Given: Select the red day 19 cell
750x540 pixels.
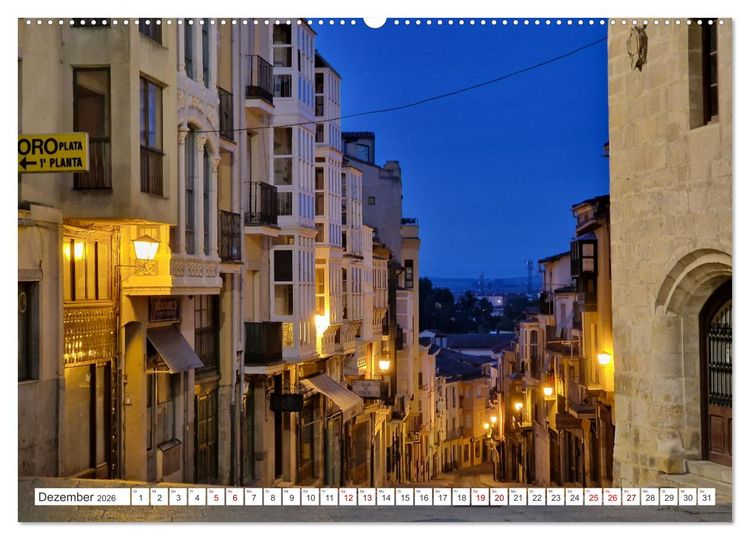Looking at the screenshot, I should point(480,497).
